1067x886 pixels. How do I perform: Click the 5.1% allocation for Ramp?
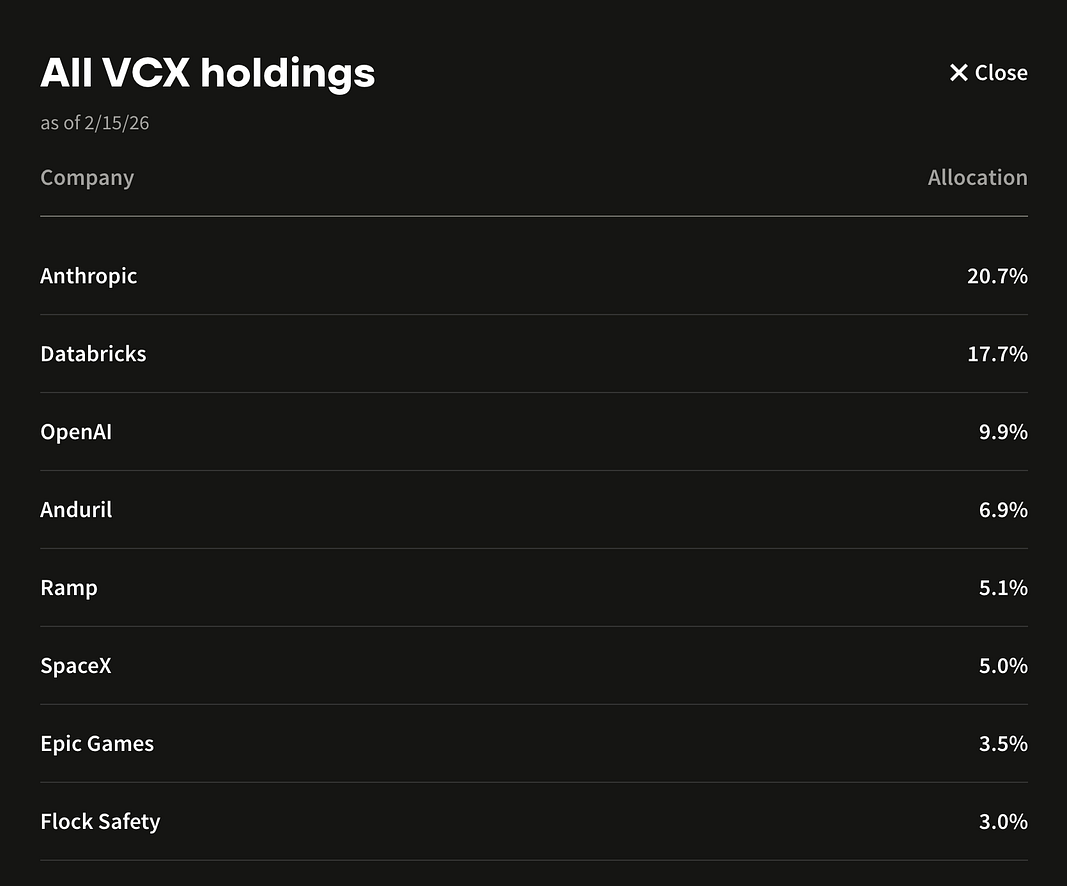pyautogui.click(x=1003, y=588)
